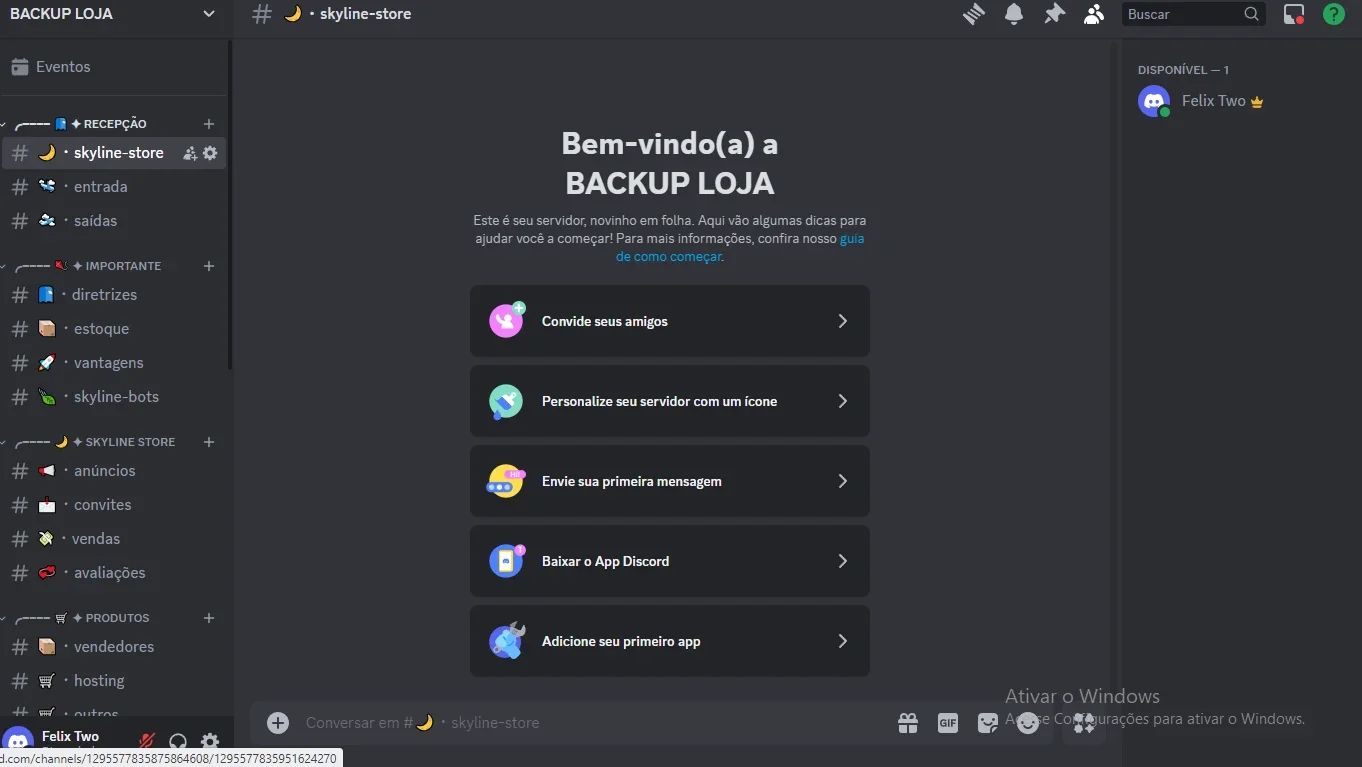
Task: Switch to the anúncios channel
Action: click(114, 471)
